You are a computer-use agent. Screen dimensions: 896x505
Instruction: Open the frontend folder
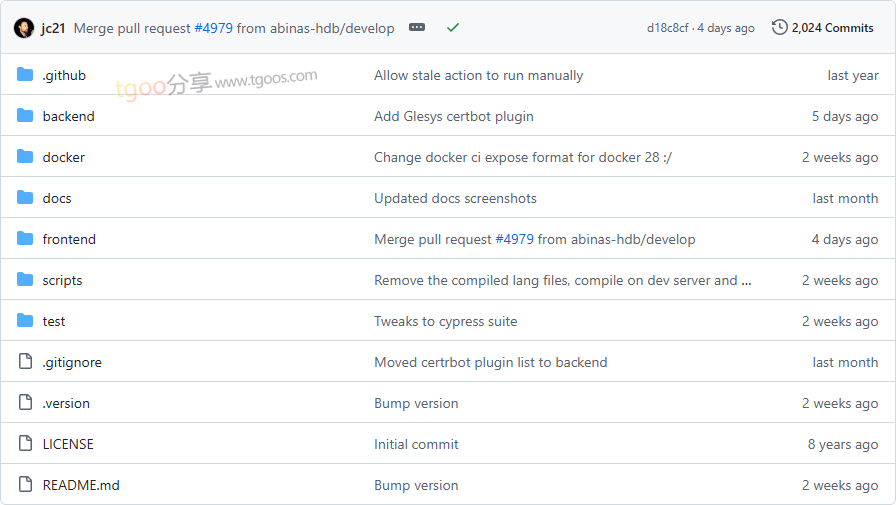(69, 239)
